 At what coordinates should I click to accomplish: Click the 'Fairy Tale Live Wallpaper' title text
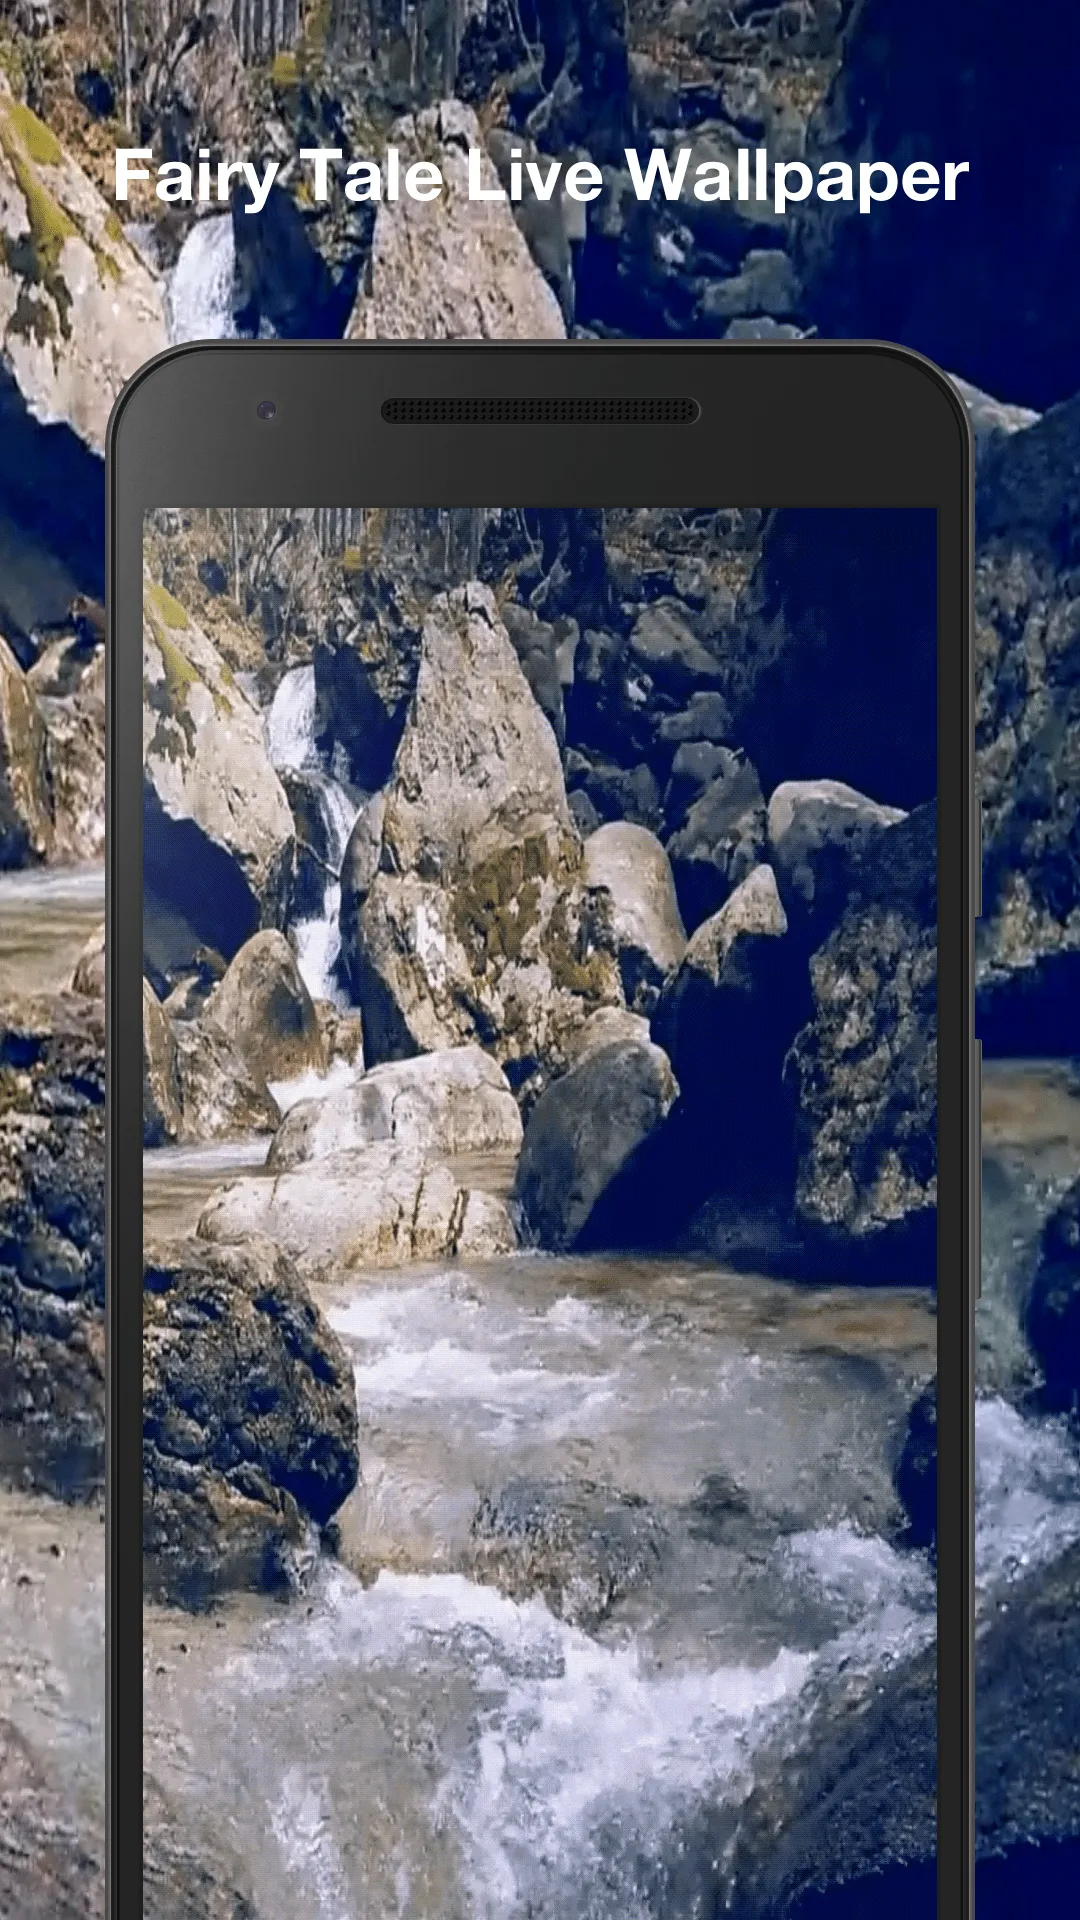[541, 177]
